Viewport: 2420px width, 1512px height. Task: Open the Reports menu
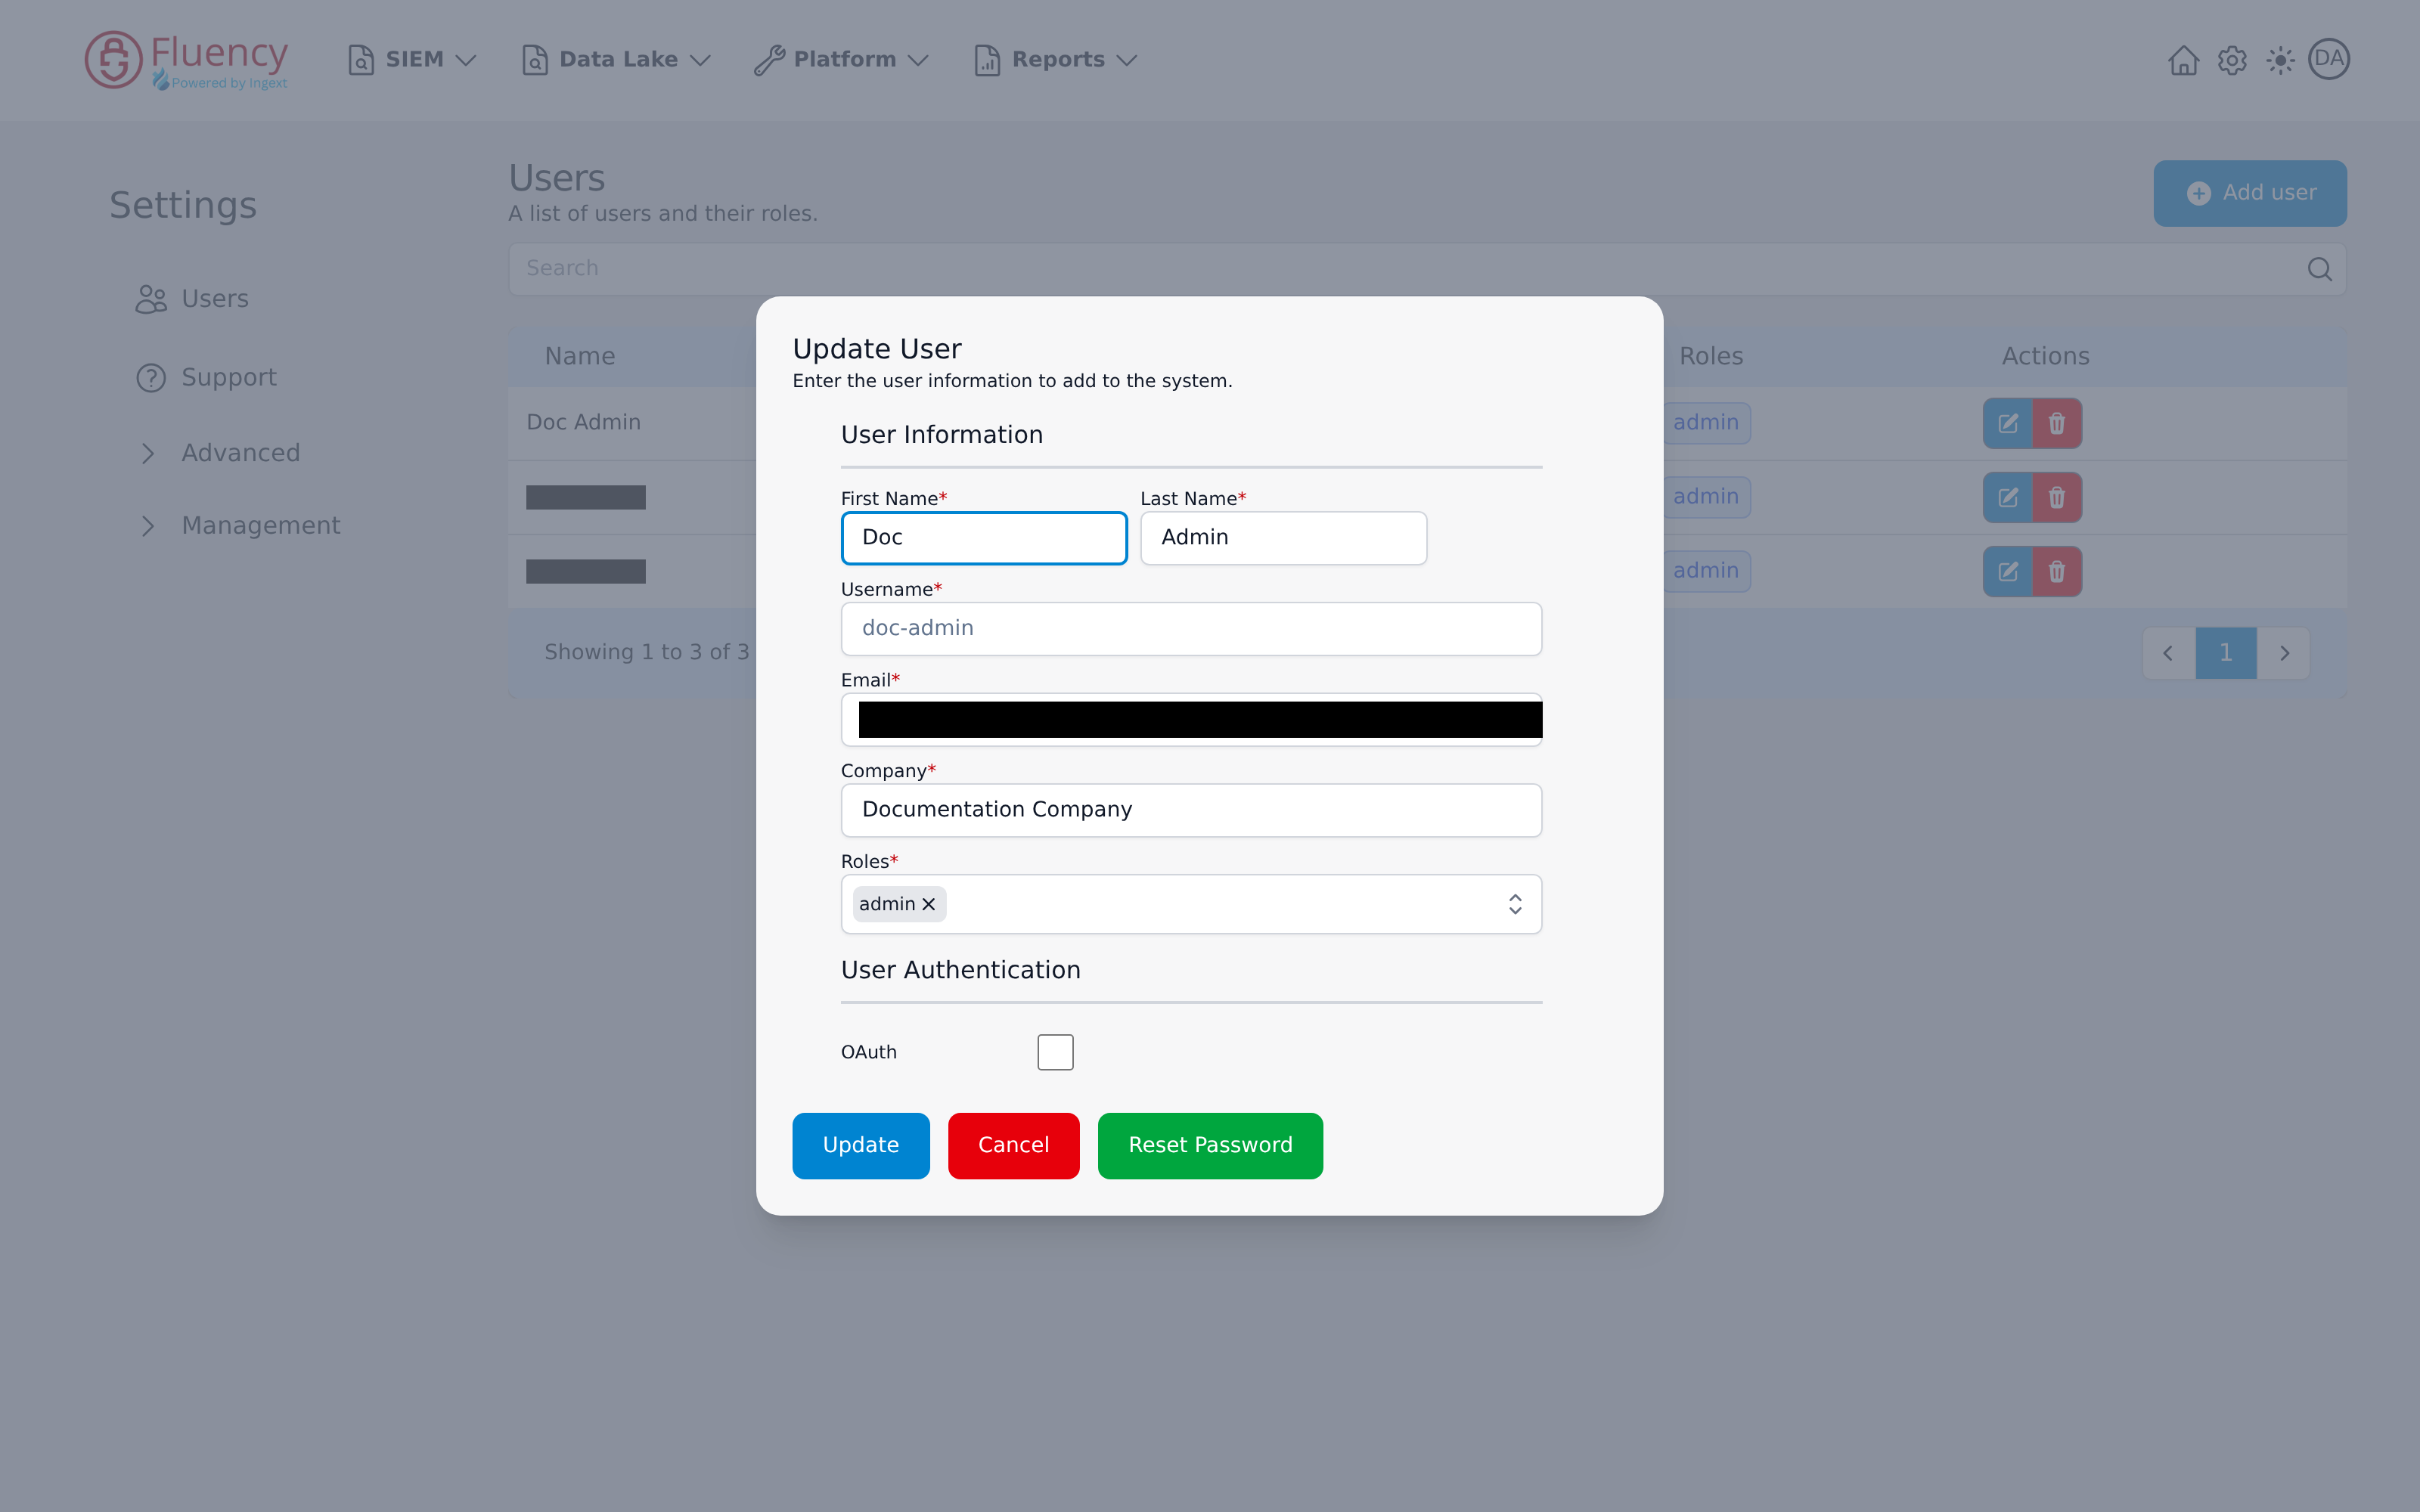point(1056,60)
